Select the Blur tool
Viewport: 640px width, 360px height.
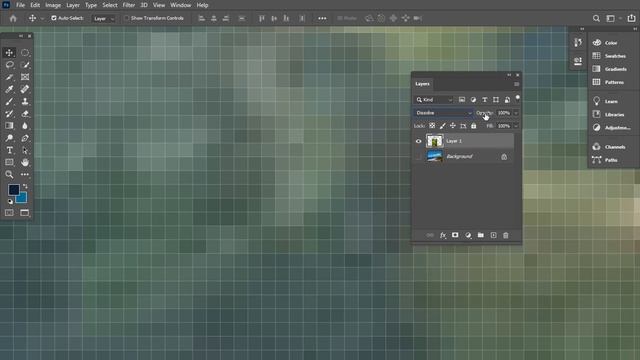(25, 126)
